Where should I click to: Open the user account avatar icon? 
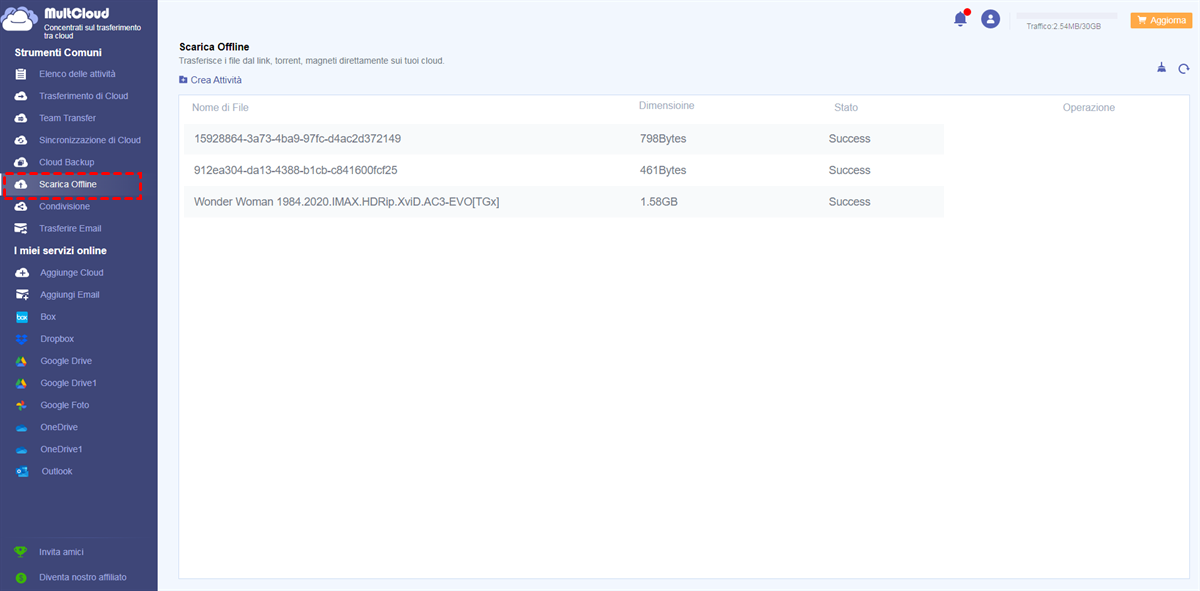(991, 19)
